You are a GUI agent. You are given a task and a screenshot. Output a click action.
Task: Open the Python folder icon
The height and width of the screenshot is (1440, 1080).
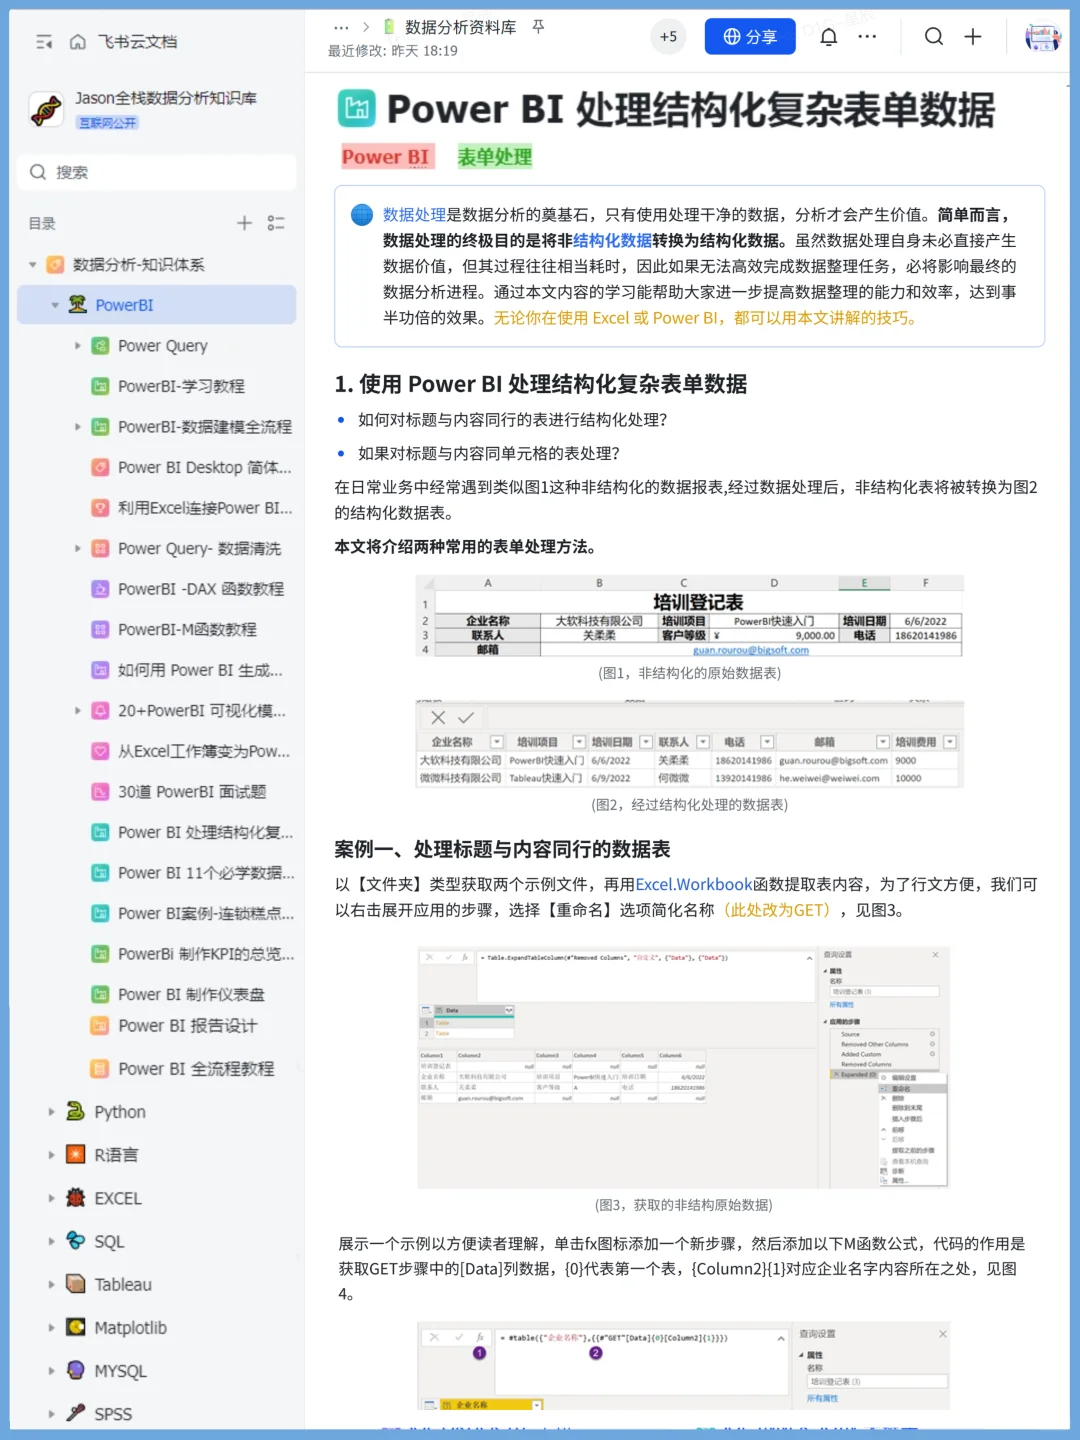75,1111
